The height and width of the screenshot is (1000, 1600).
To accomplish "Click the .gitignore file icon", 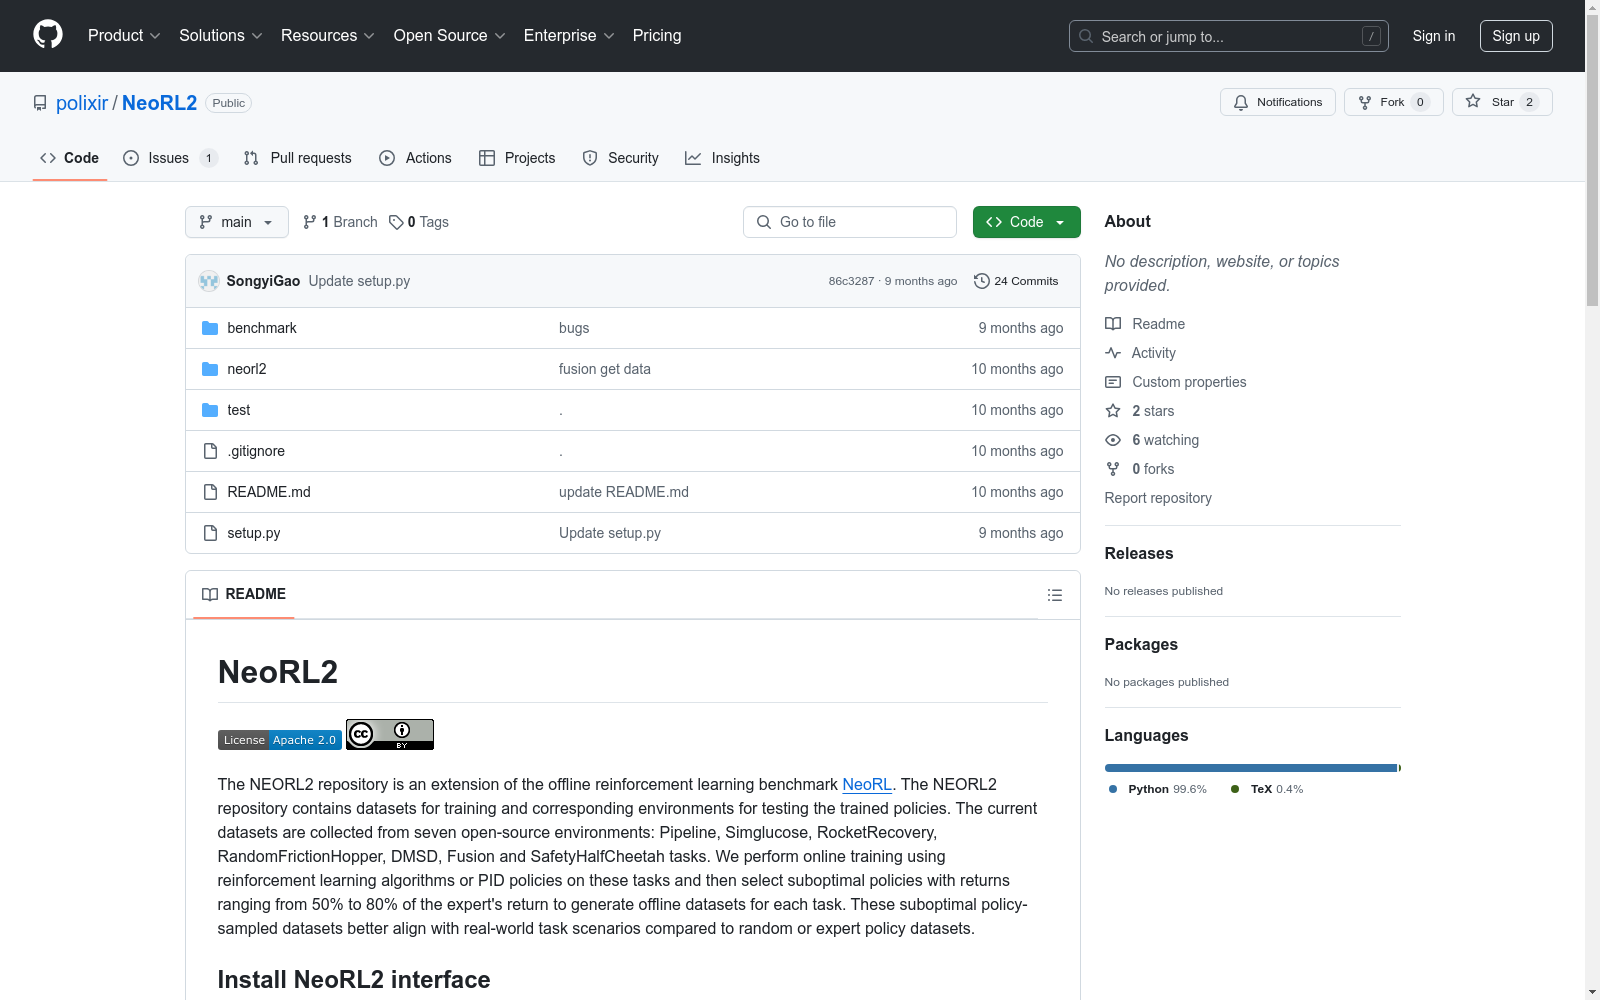I will pos(210,451).
